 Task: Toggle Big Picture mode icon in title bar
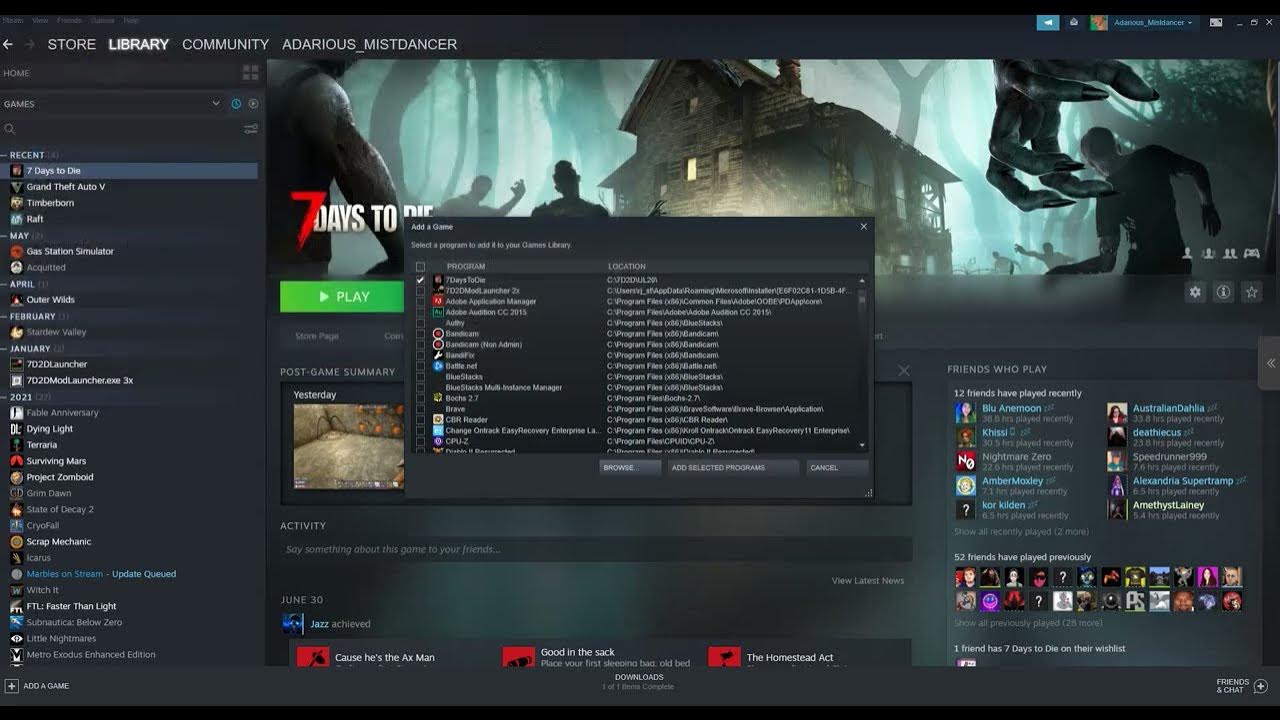1216,22
